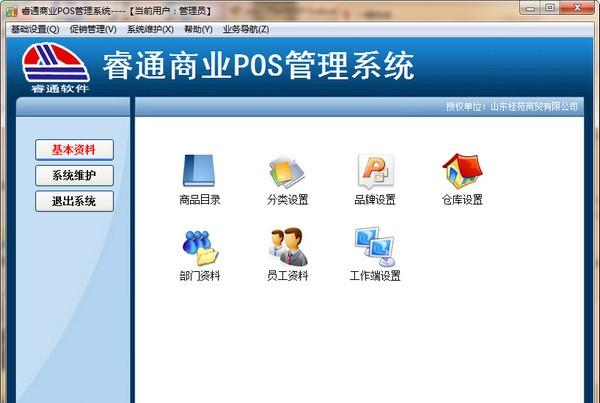Click the application icon in the title bar
Viewport: 600px width, 403px height.
pyautogui.click(x=11, y=11)
